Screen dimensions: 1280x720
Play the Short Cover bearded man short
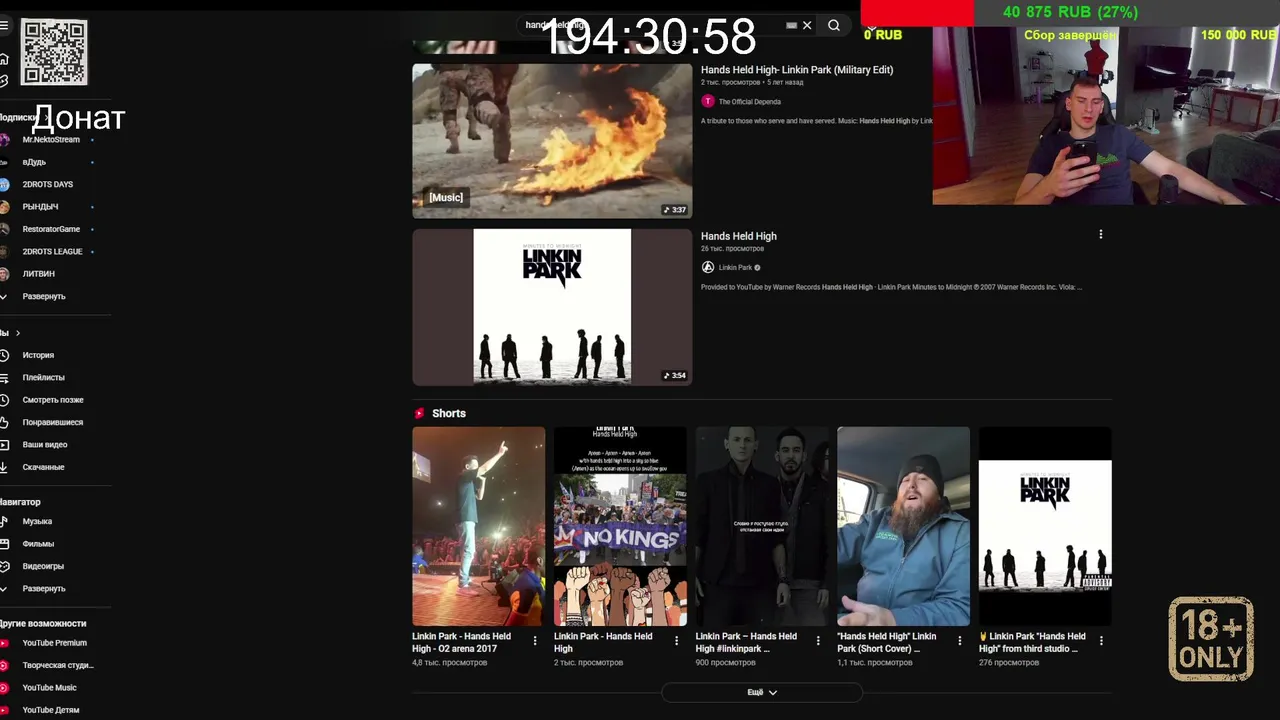903,526
